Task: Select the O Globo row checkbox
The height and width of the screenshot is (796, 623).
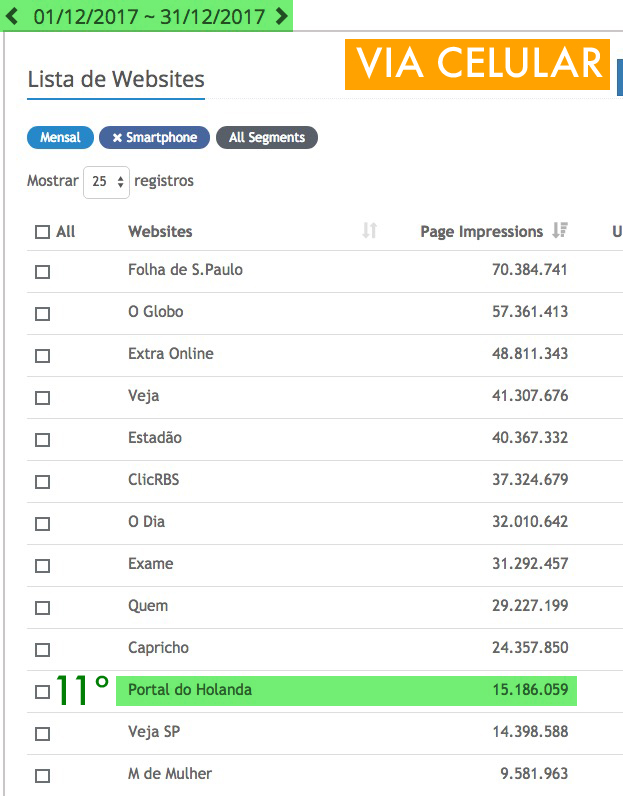Action: 42,314
